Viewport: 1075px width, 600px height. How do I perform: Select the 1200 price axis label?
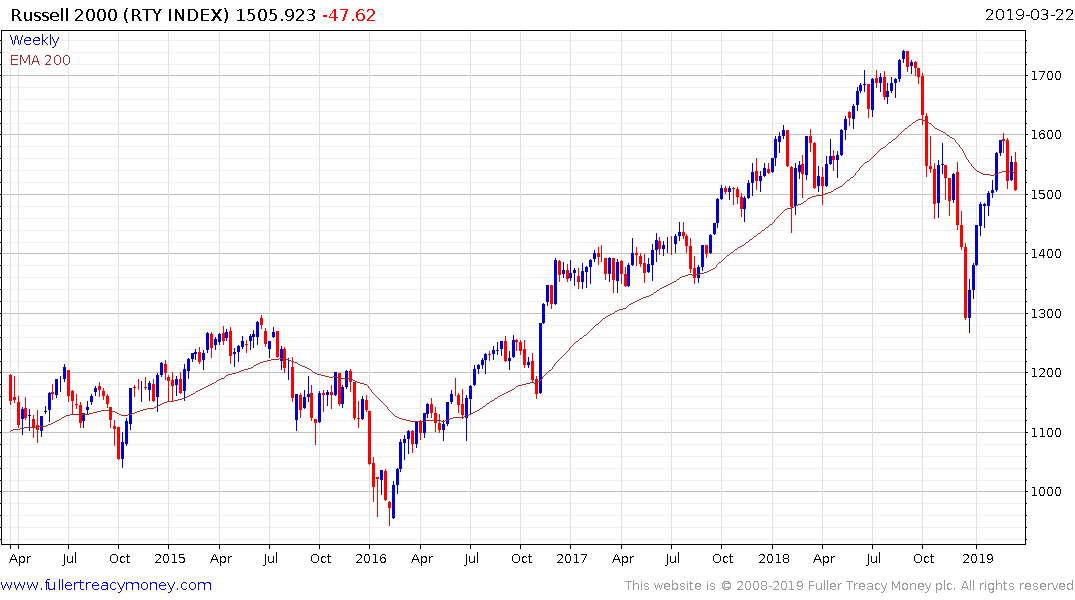[x=1046, y=373]
